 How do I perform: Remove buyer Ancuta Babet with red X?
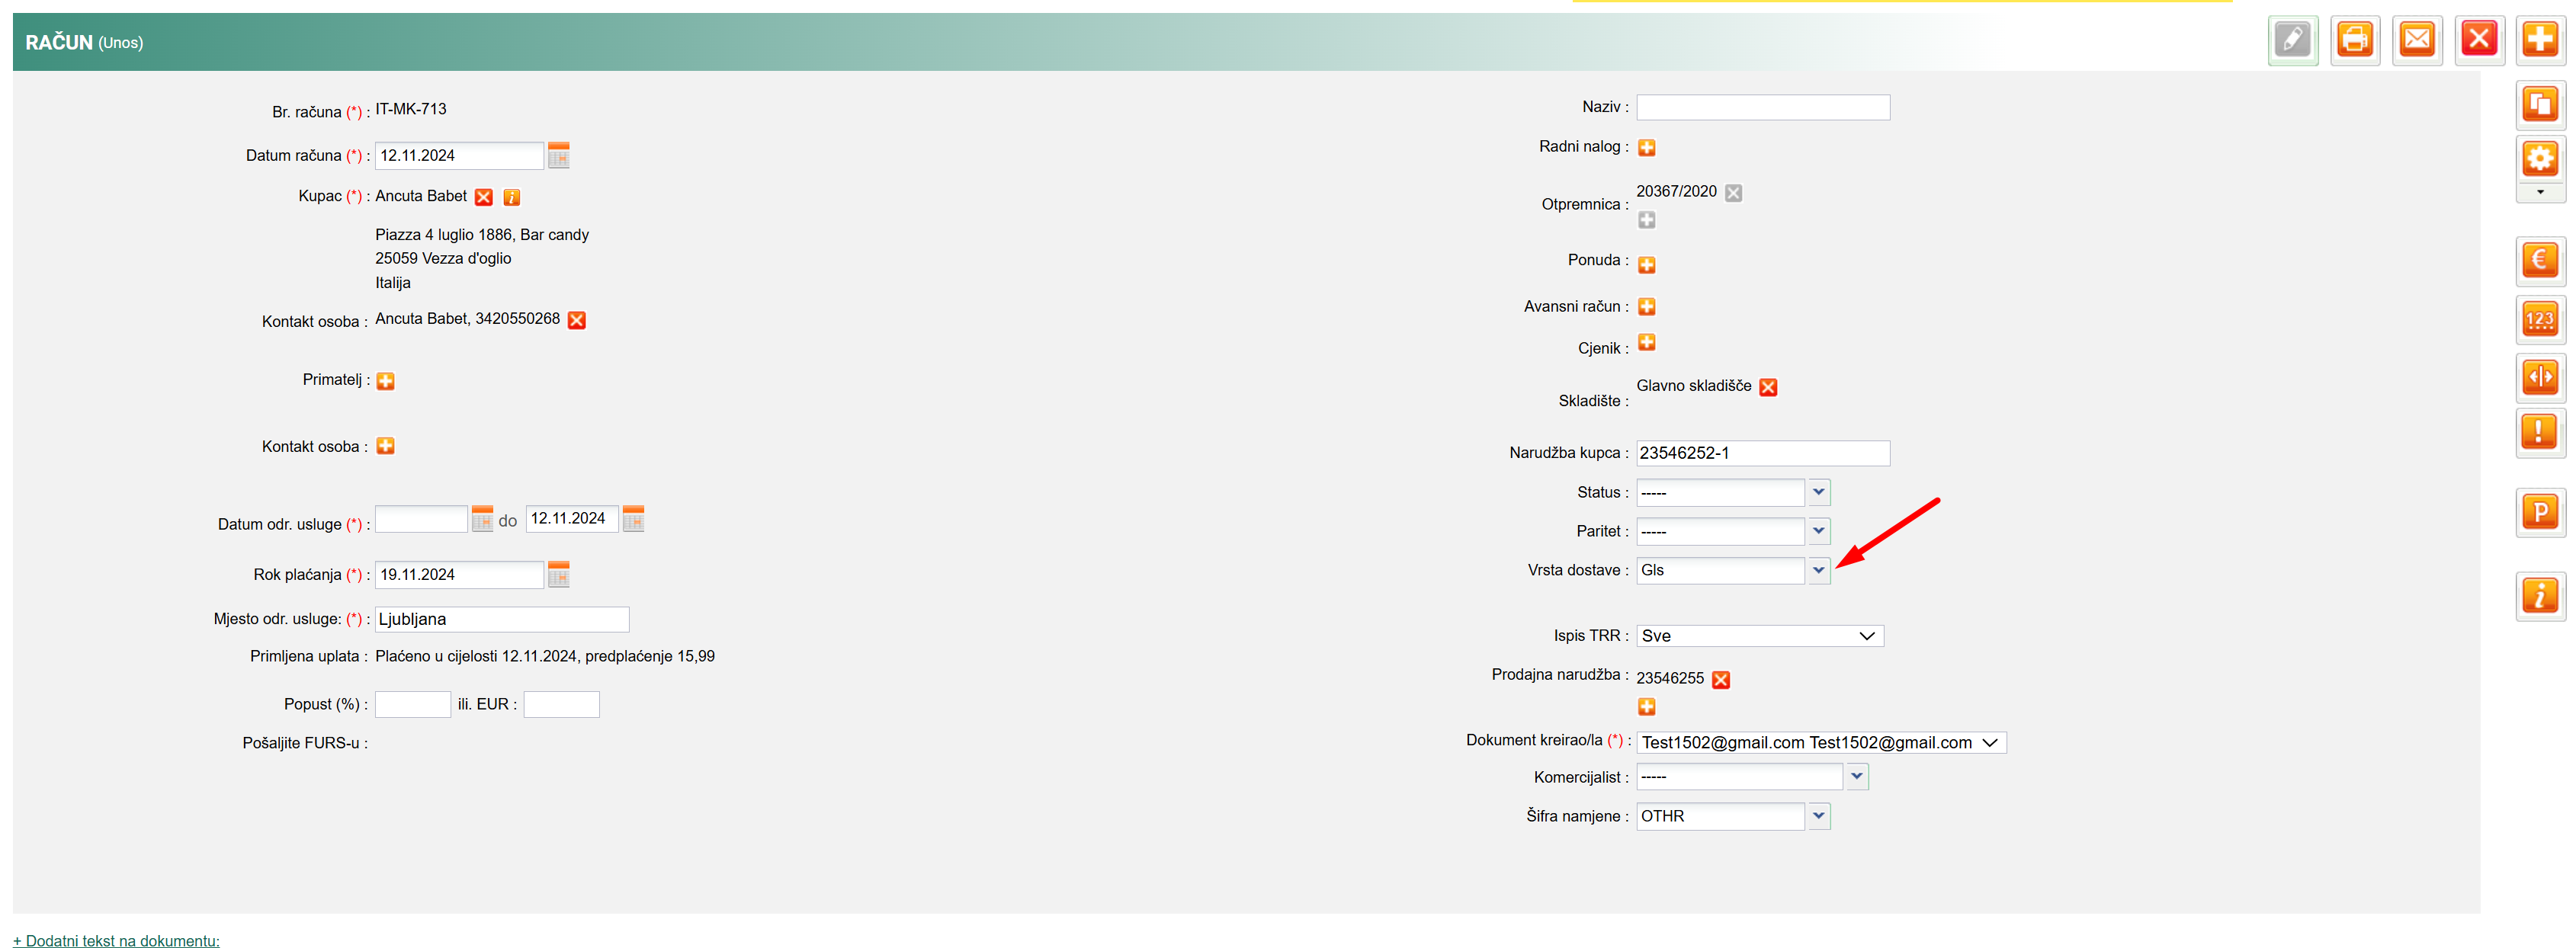[x=484, y=197]
